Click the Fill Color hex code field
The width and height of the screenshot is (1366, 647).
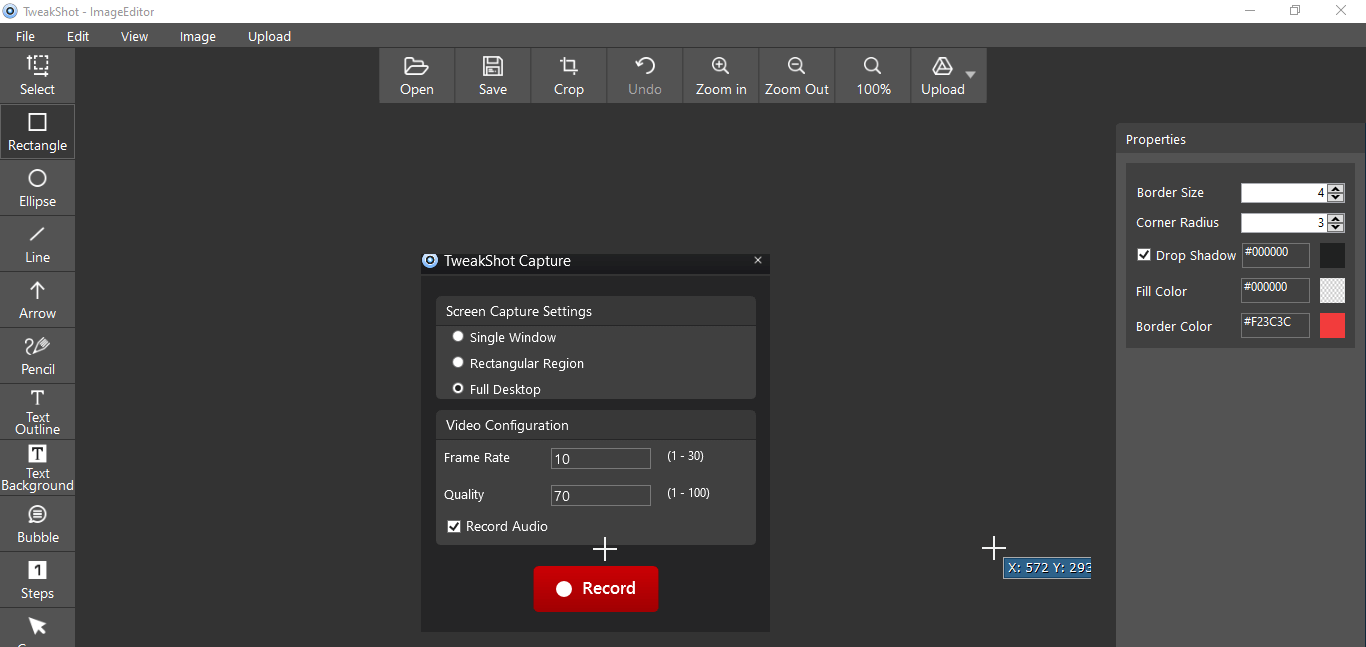[1275, 290]
